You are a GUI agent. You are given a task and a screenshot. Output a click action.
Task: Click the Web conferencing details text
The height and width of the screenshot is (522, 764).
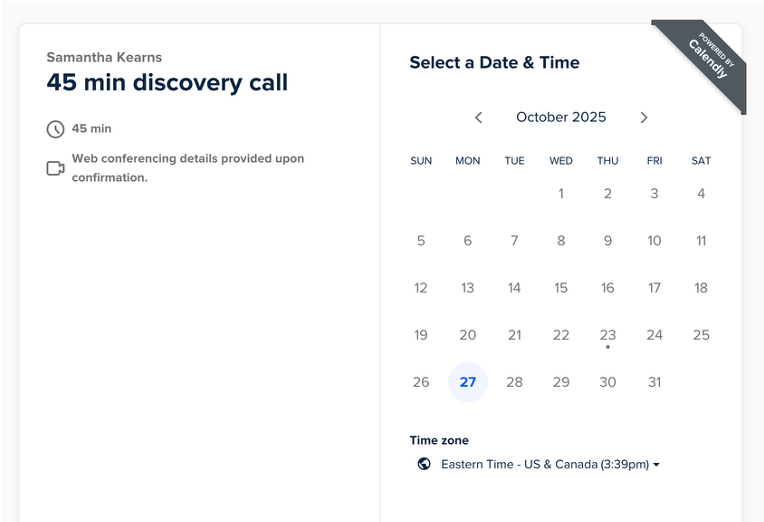[188, 168]
